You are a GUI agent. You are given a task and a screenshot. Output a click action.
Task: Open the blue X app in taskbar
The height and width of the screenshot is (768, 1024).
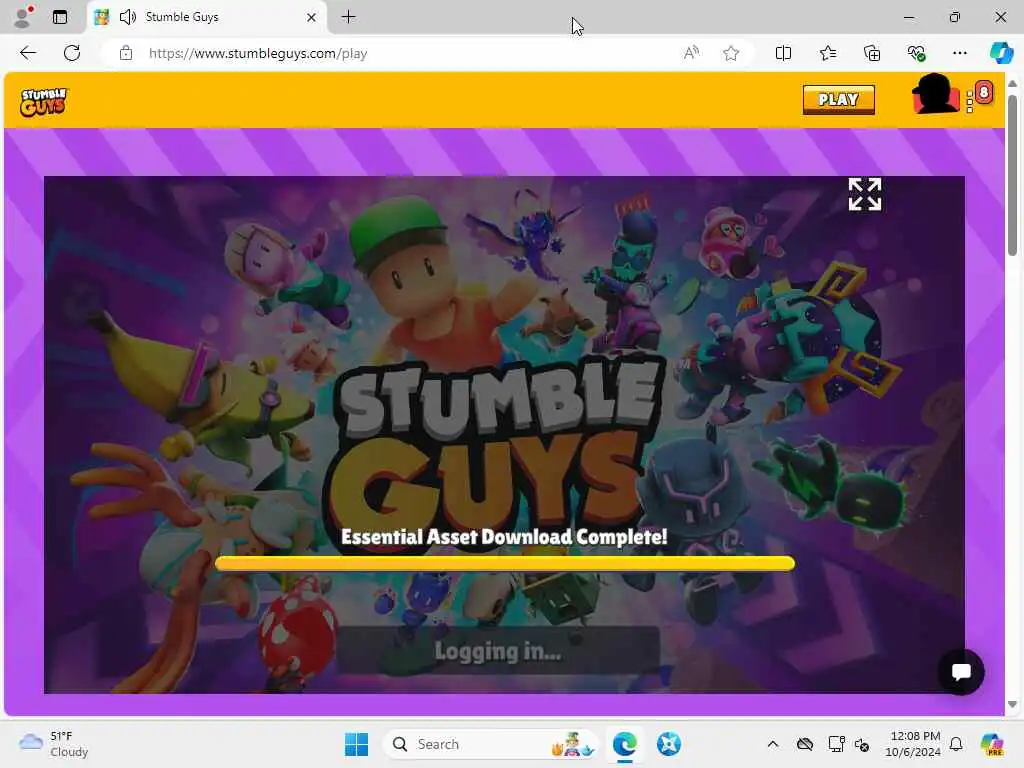(669, 744)
